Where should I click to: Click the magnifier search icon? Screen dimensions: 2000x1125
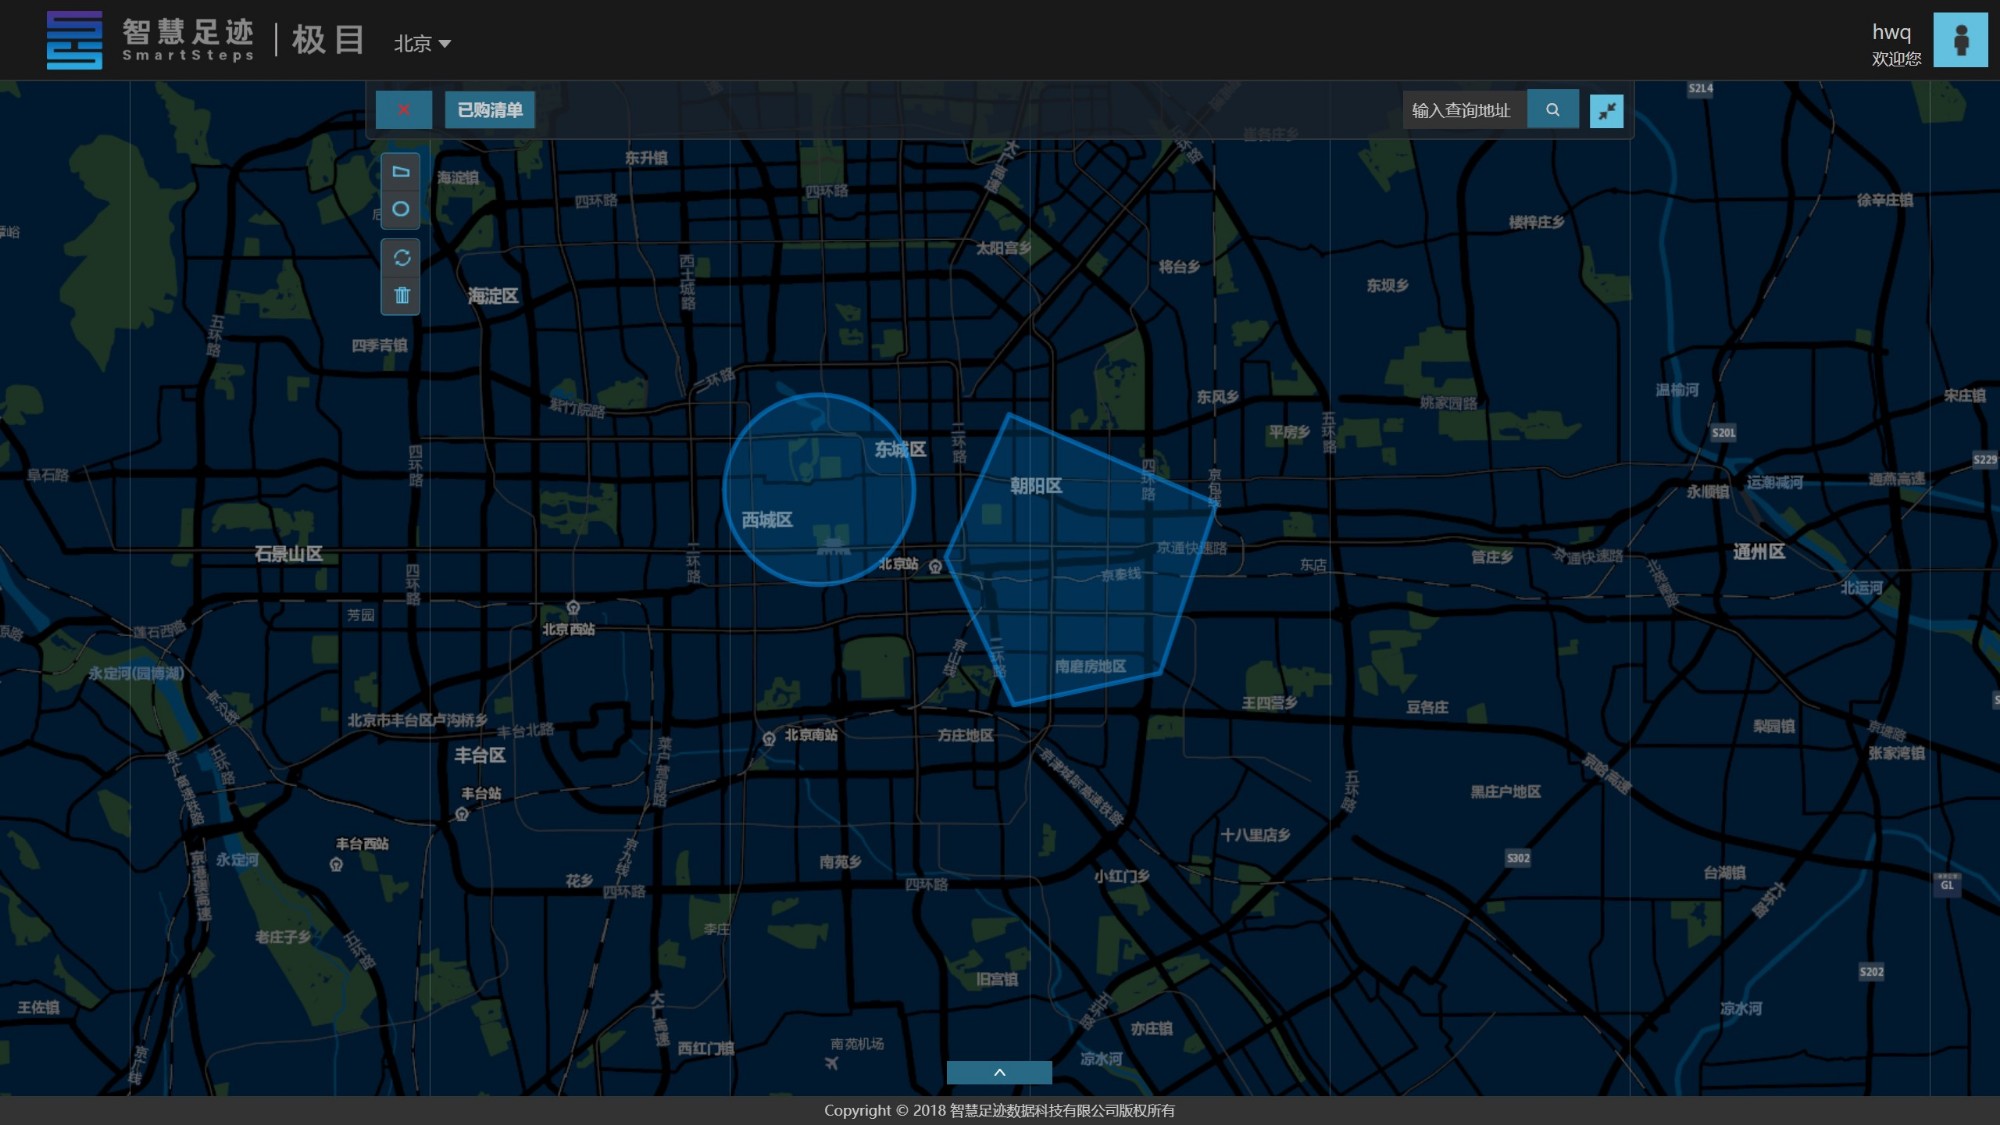click(1552, 110)
